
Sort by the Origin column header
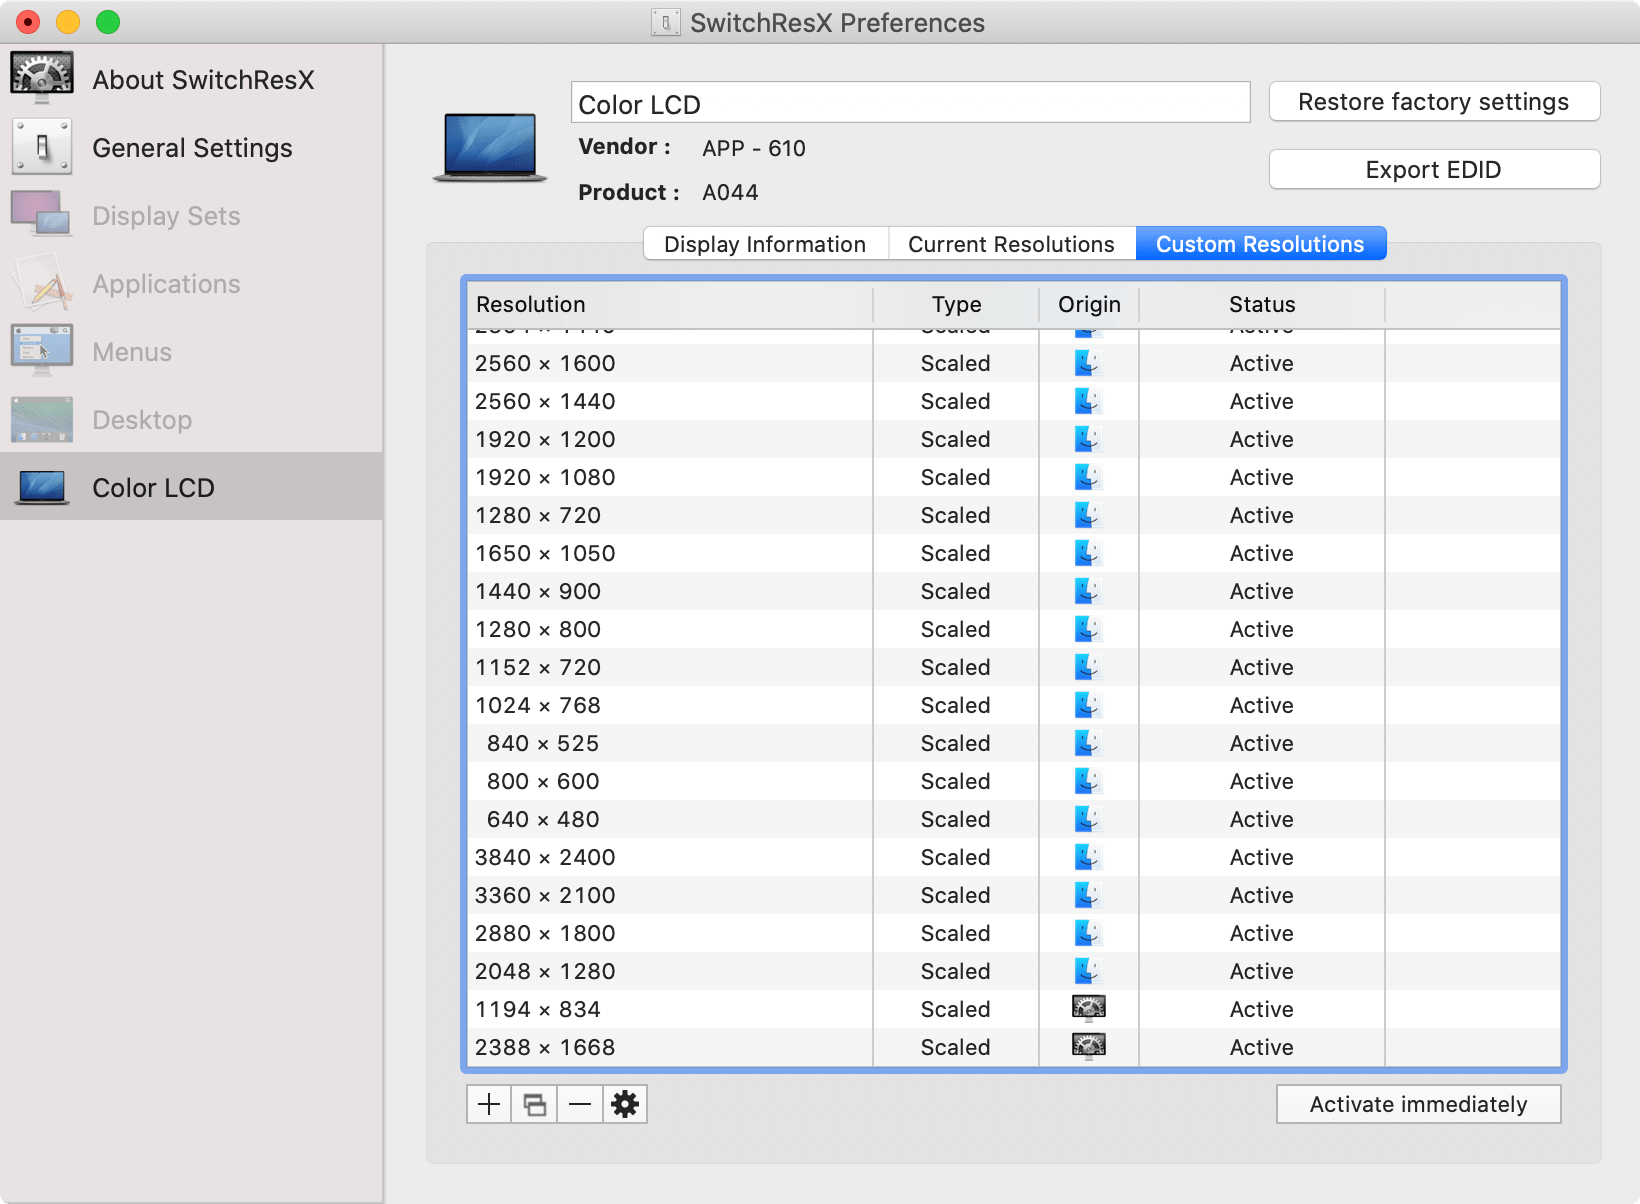click(1089, 305)
